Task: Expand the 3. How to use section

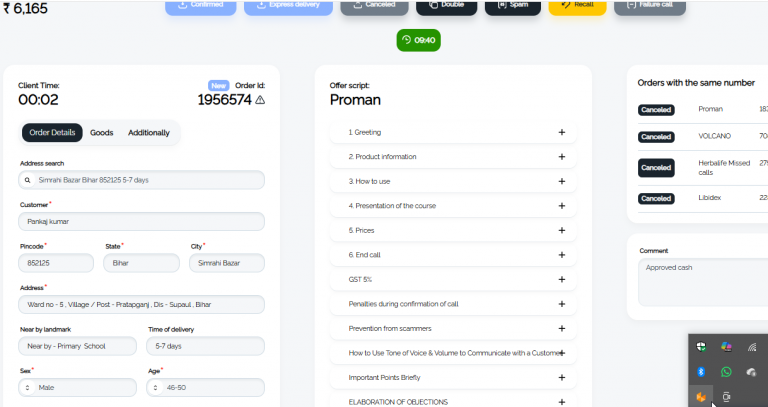Action: coord(453,181)
